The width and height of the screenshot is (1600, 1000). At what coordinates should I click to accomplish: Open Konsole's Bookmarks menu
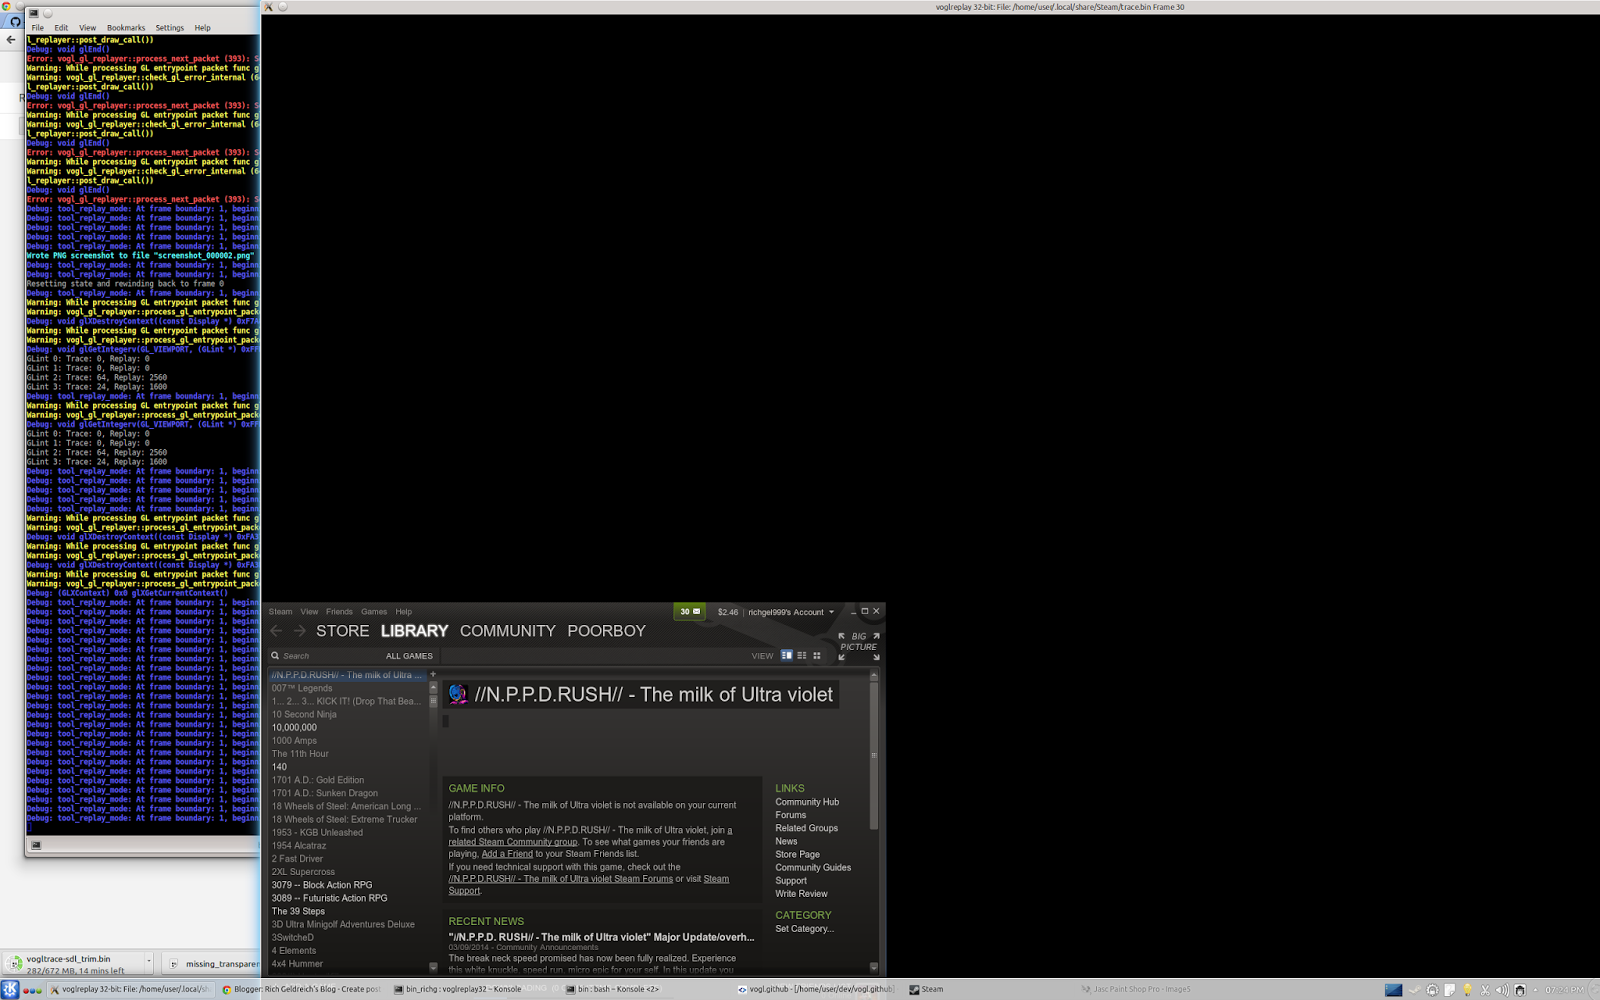click(x=126, y=28)
